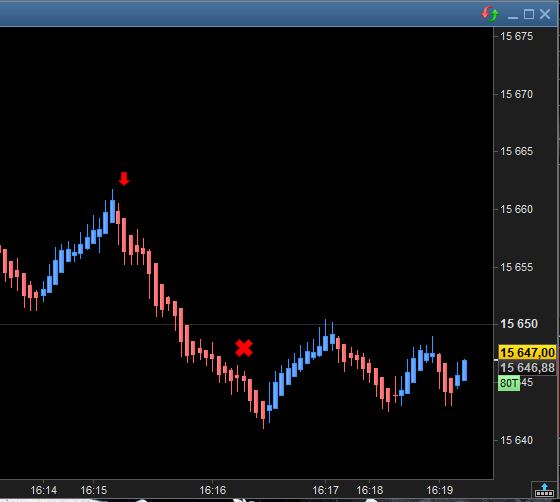This screenshot has height=502, width=560.
Task: Click the 16:17 time axis label
Action: [325, 490]
